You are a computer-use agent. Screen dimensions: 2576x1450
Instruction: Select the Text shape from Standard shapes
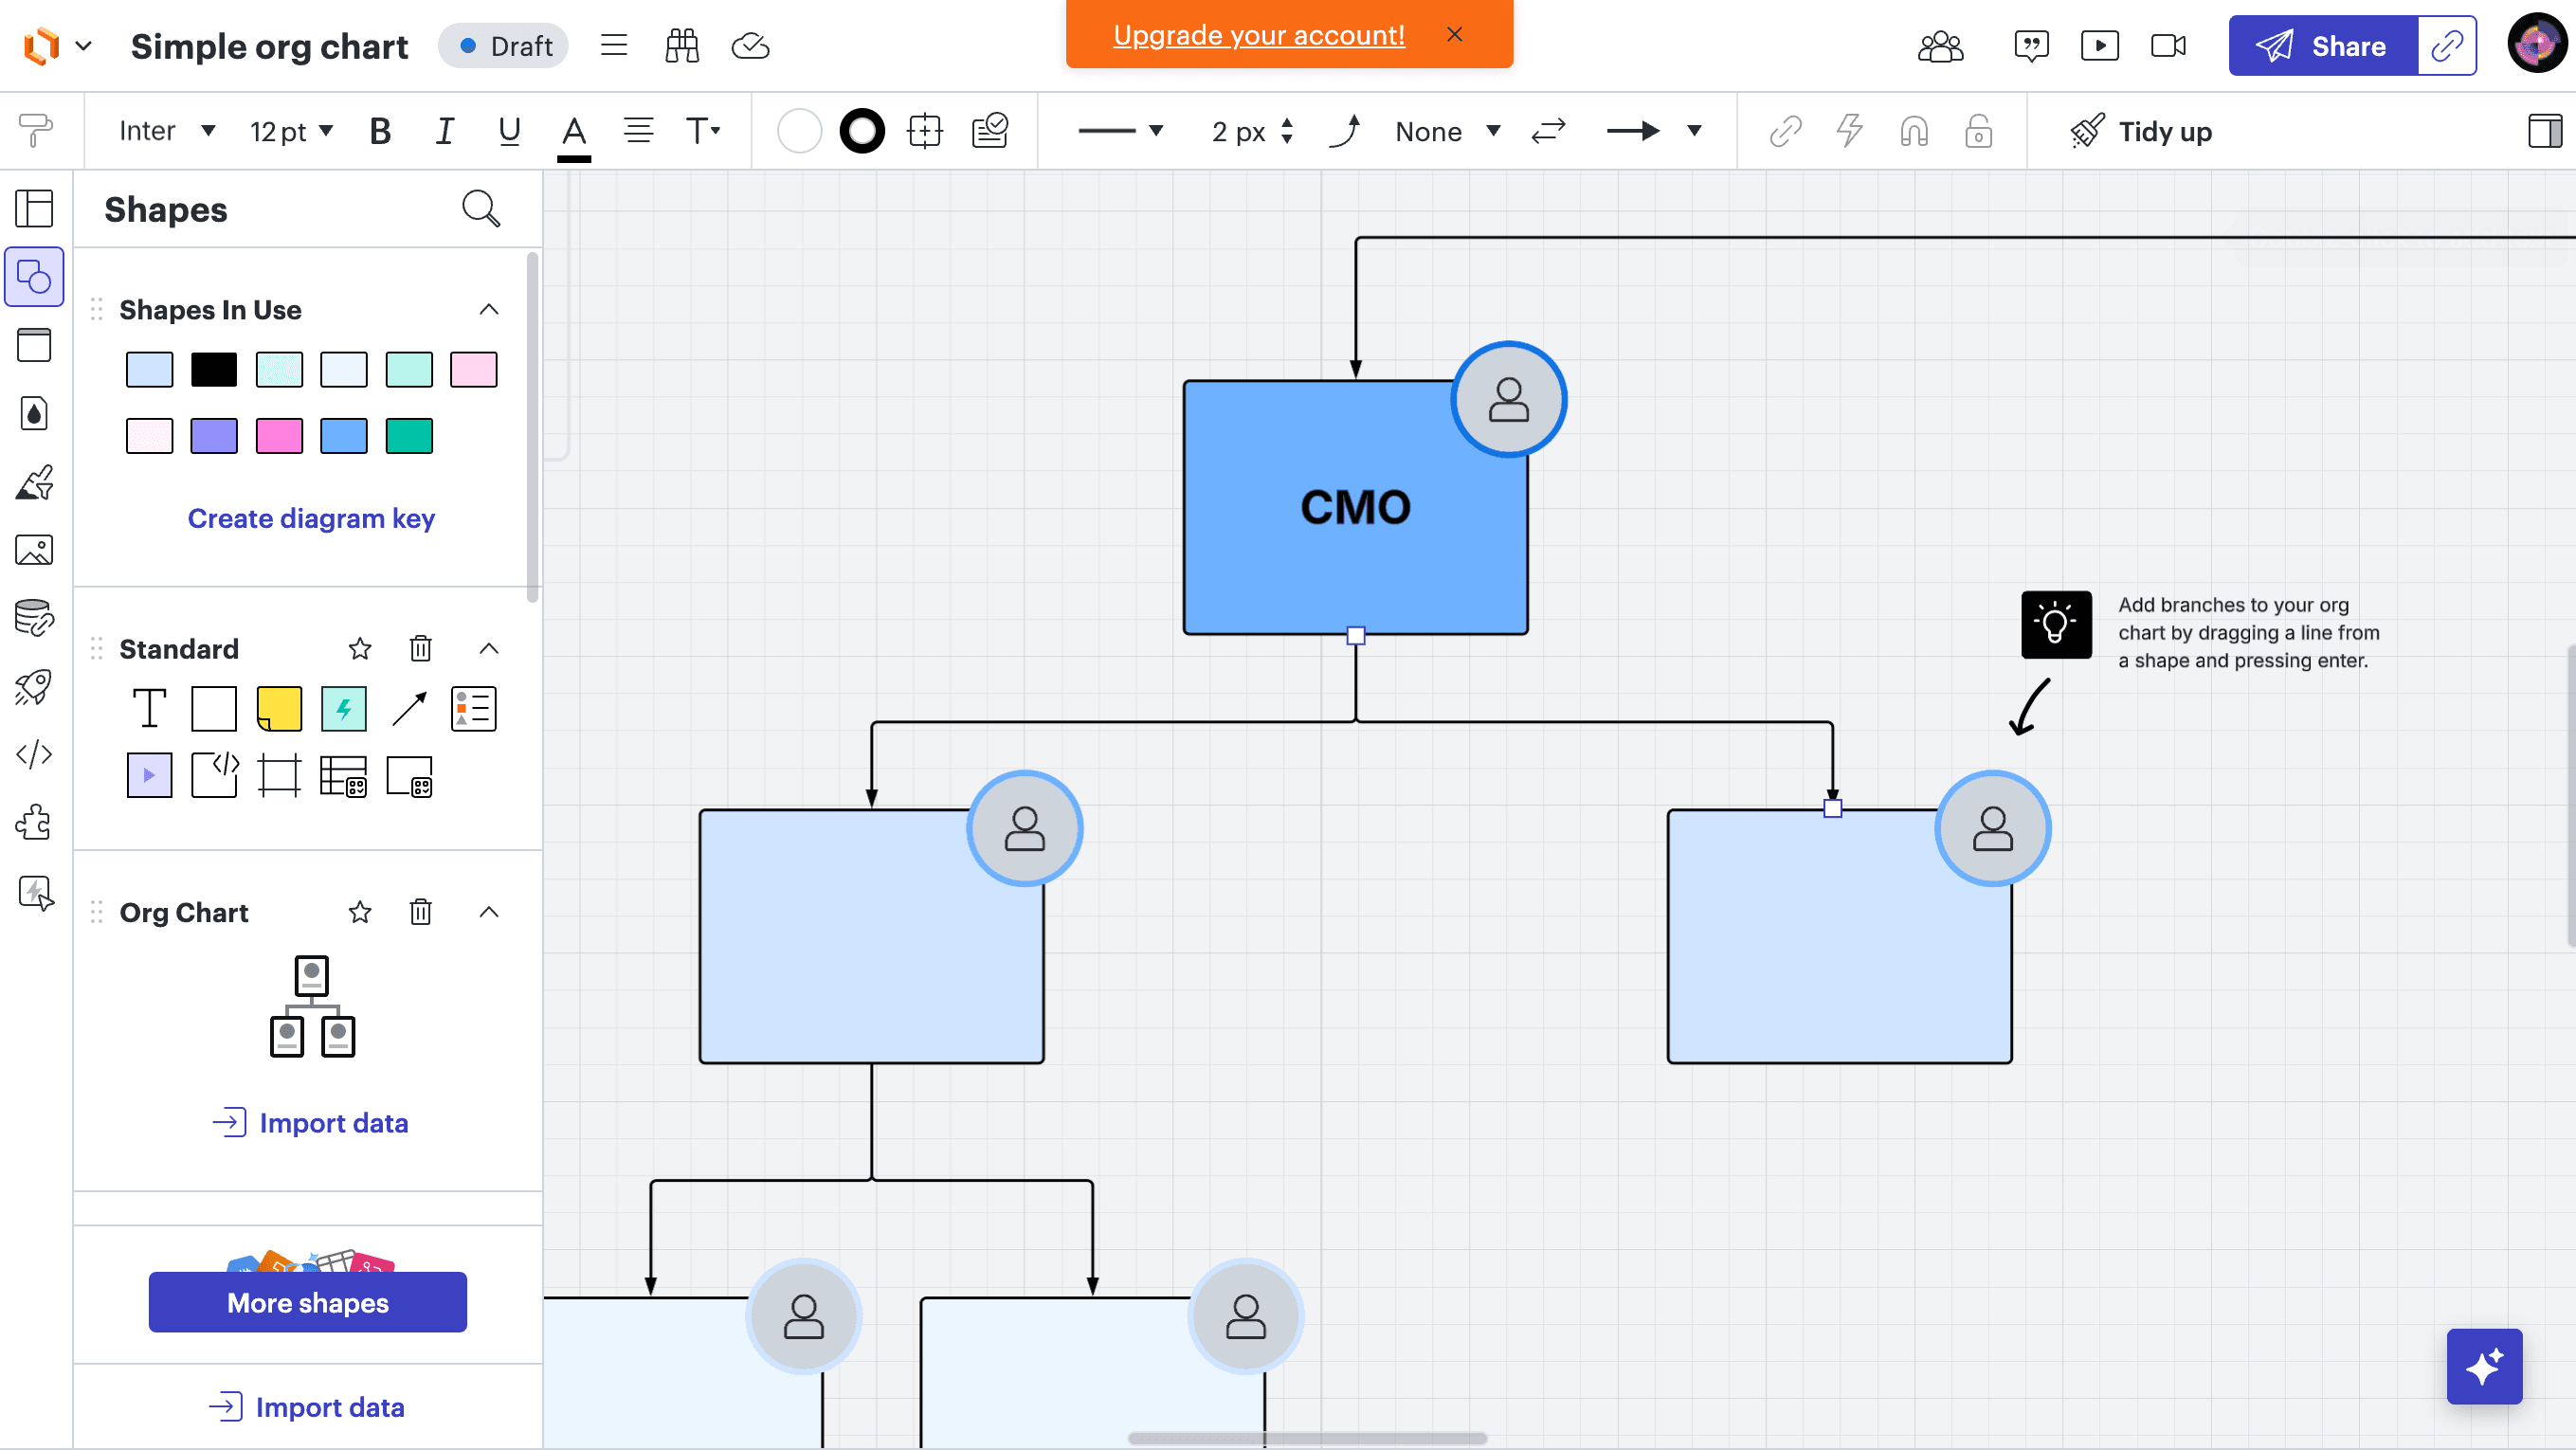click(x=149, y=708)
